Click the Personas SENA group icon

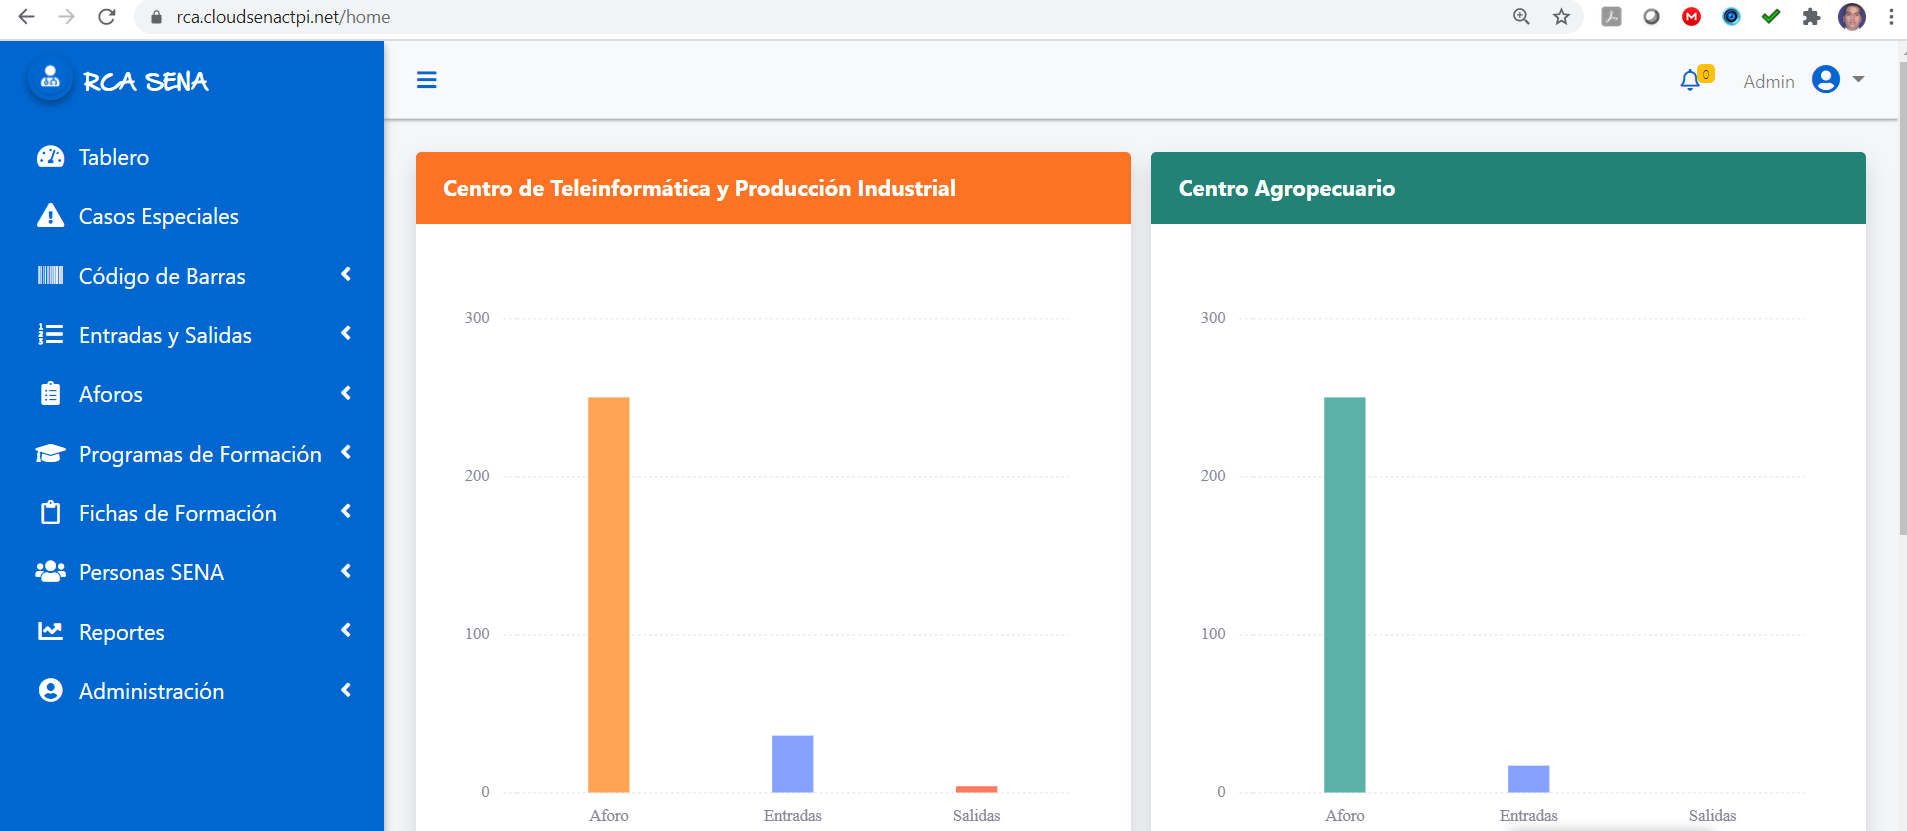click(50, 572)
